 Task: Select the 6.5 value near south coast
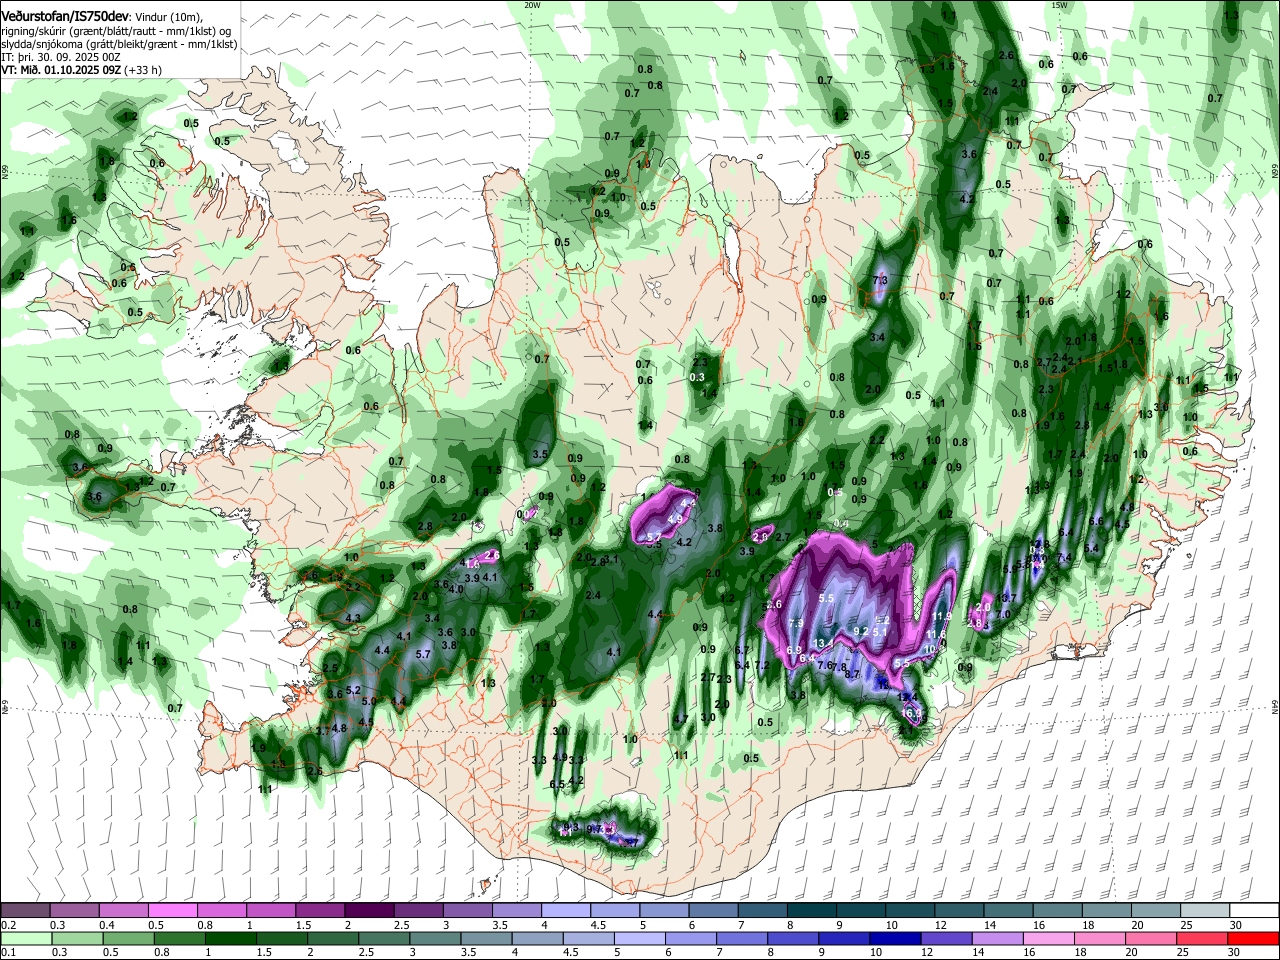click(557, 784)
